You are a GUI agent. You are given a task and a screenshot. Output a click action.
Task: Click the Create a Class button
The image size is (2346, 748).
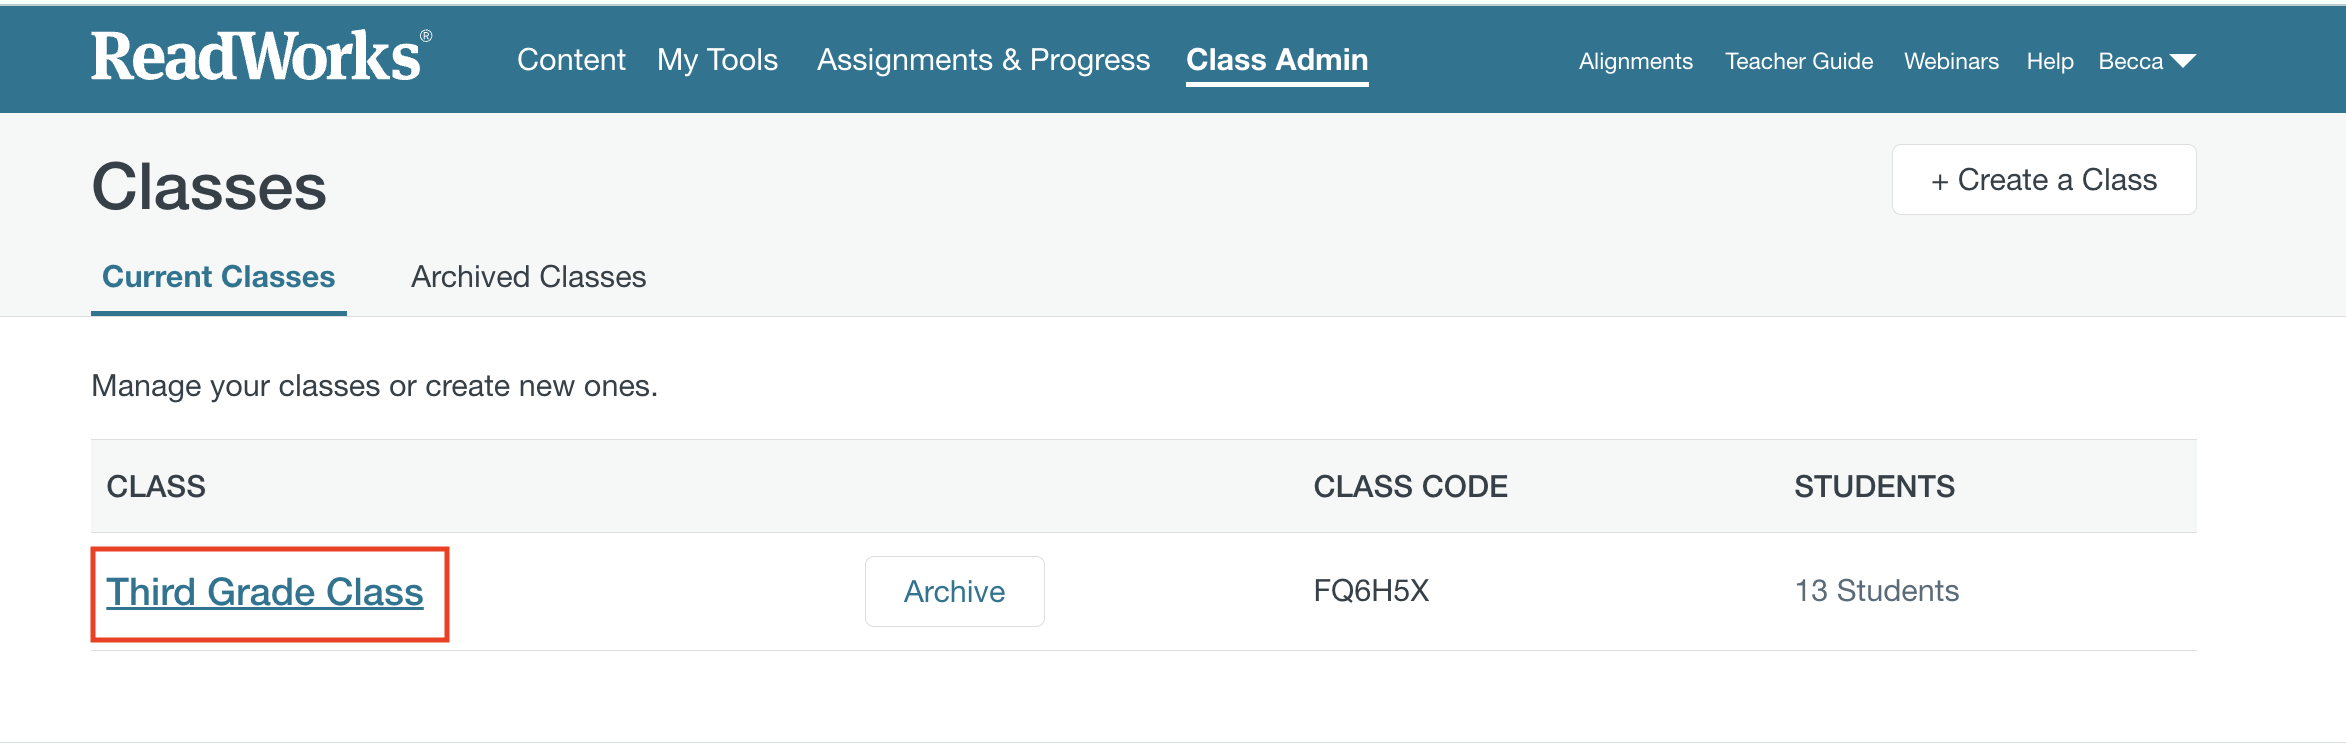pyautogui.click(x=2044, y=179)
